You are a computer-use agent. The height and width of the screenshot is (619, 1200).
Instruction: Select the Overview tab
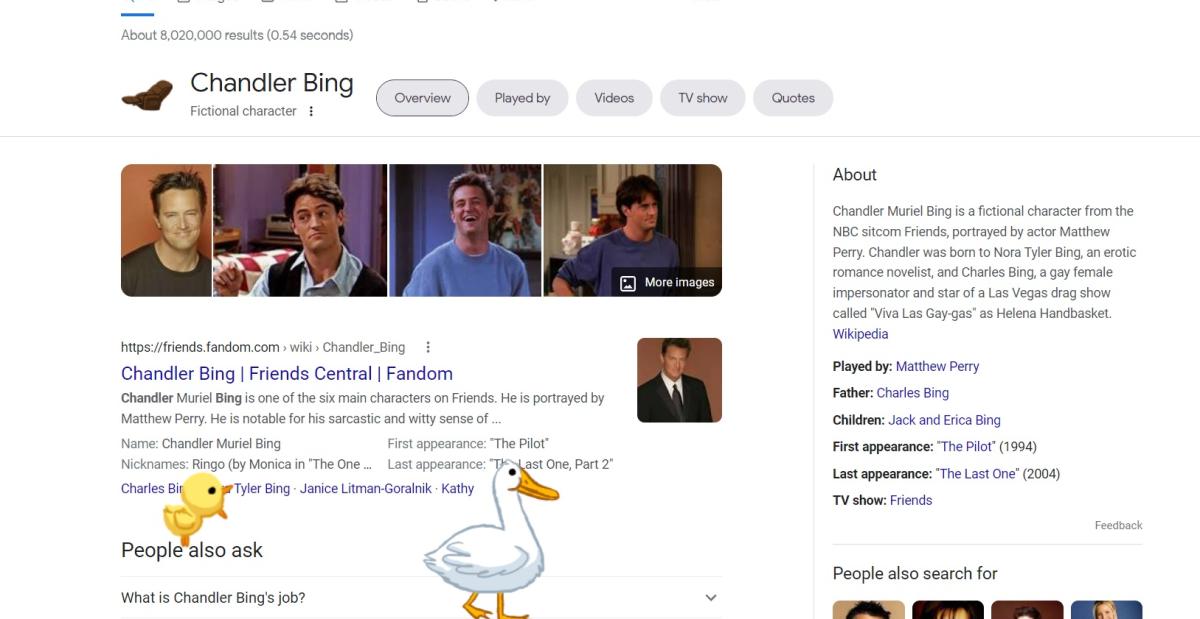[x=422, y=98]
